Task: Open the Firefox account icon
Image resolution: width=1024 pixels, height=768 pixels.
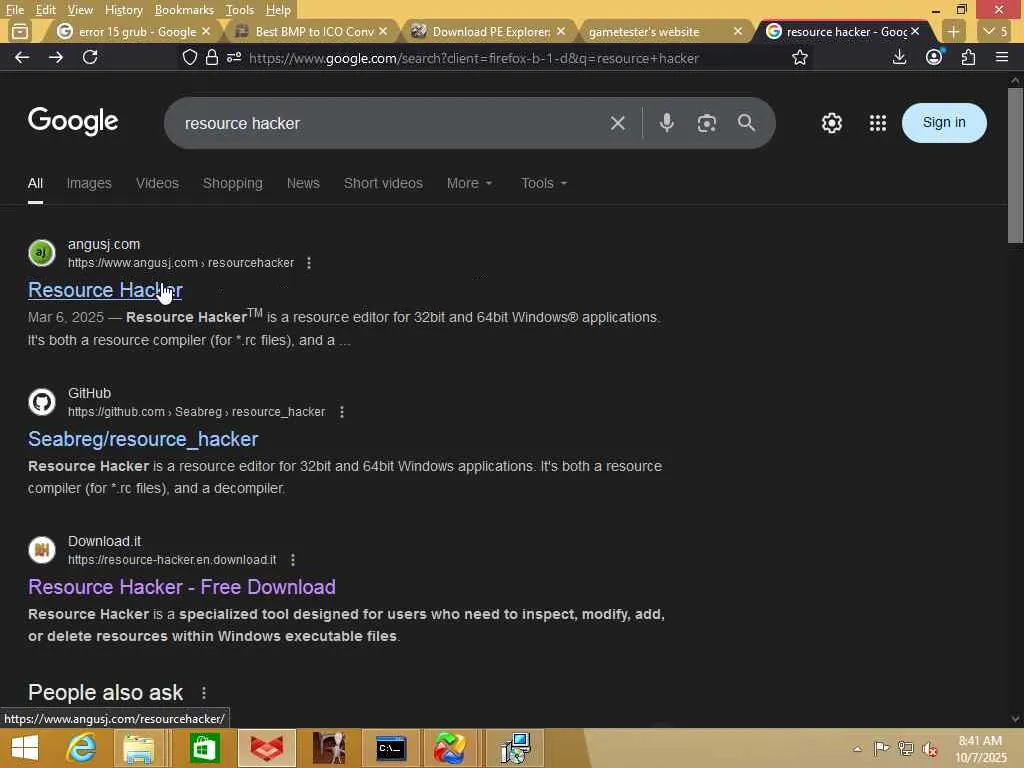Action: 934,57
